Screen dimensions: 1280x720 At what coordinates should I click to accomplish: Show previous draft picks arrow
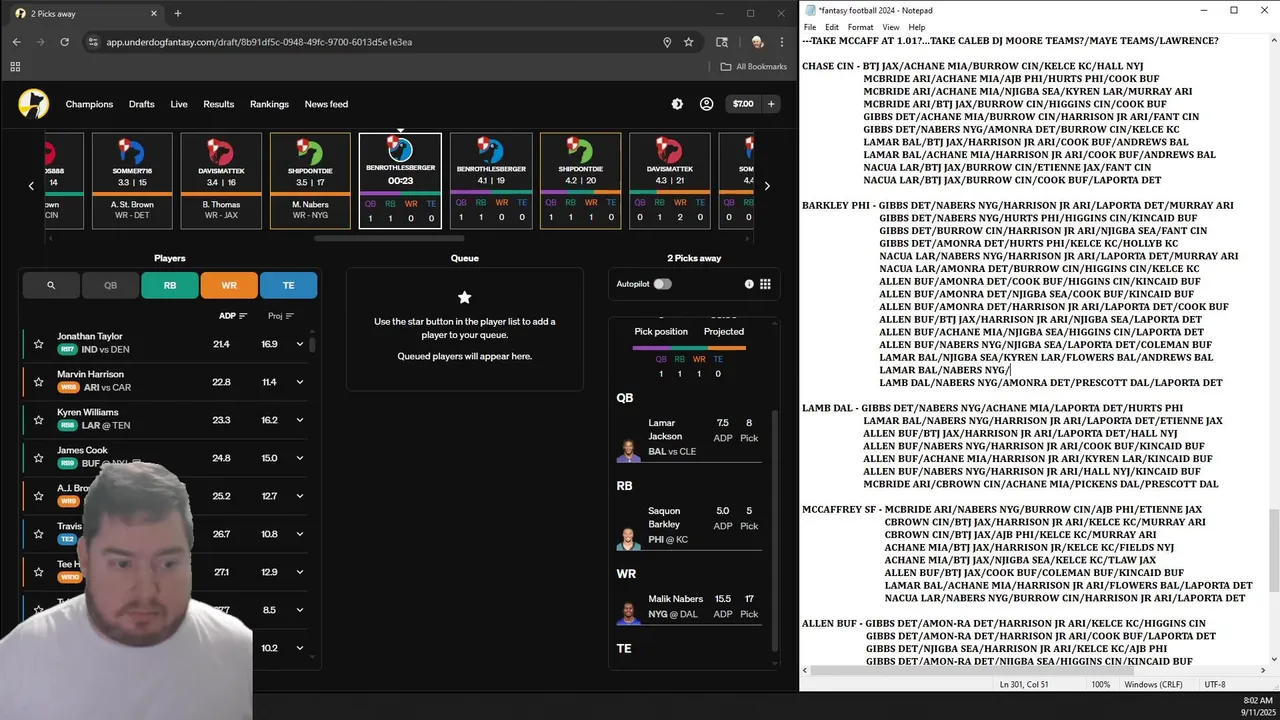[31, 186]
